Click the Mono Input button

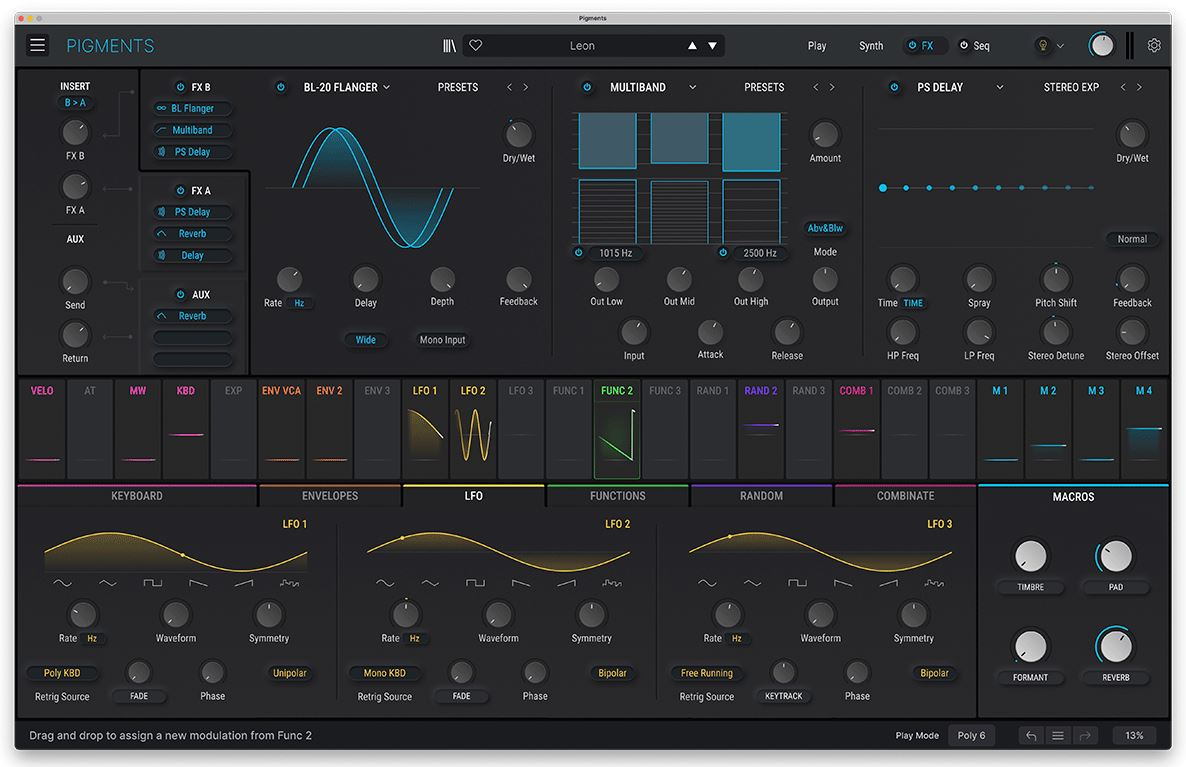click(x=442, y=340)
